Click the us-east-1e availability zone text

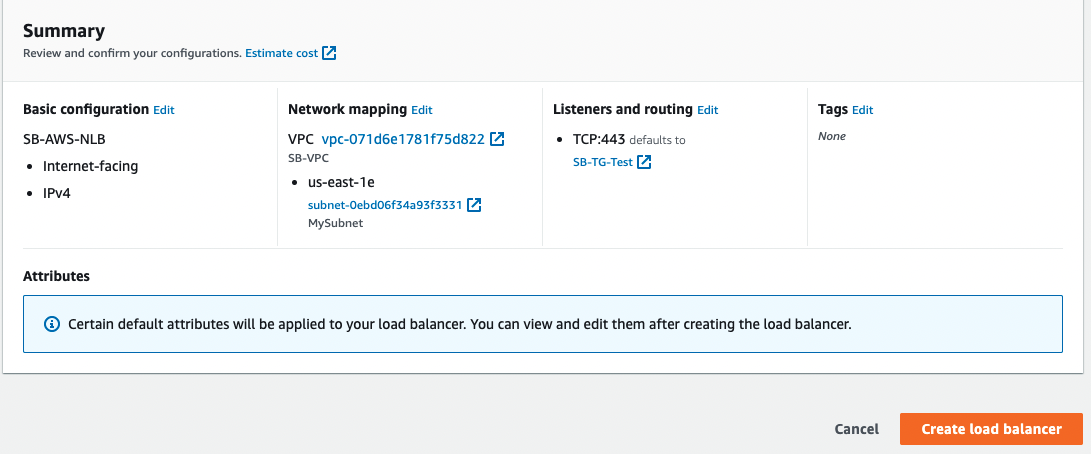pyautogui.click(x=341, y=182)
